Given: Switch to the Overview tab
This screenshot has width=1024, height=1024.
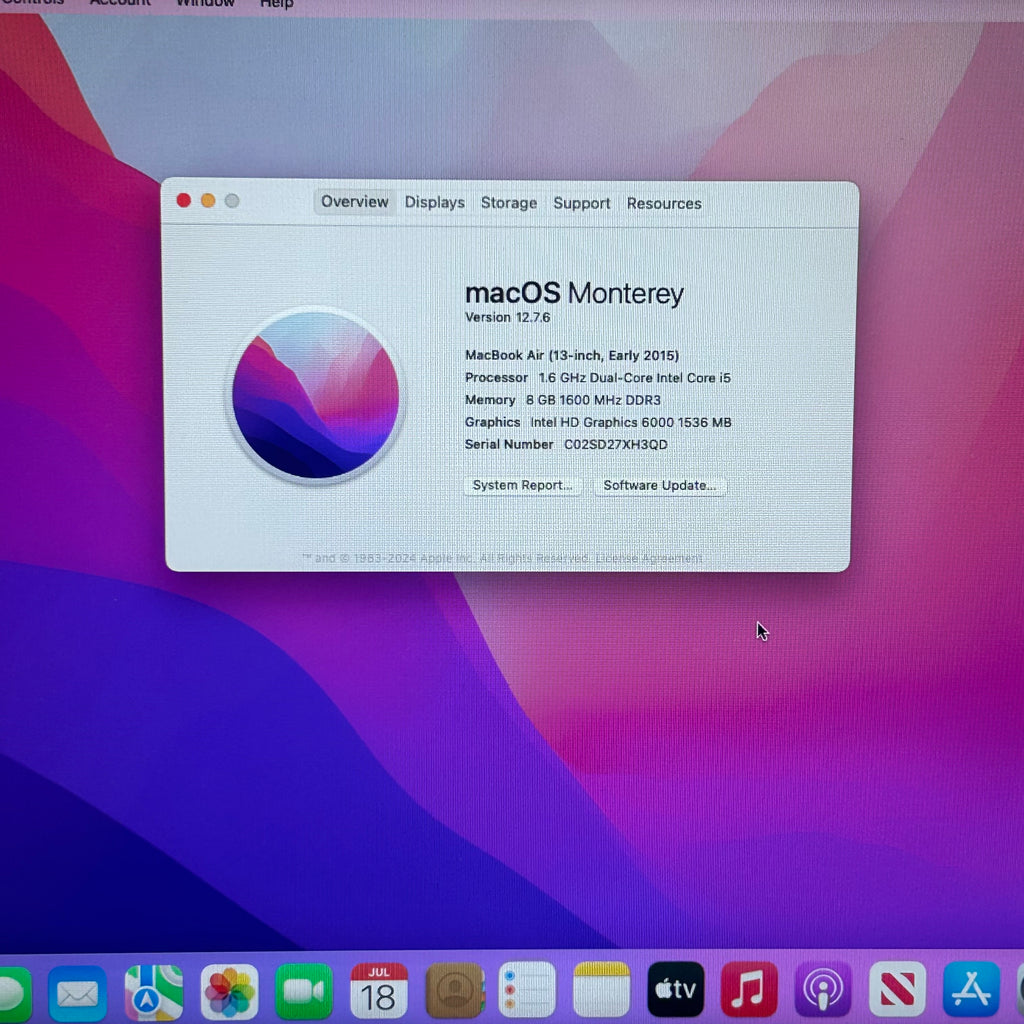Looking at the screenshot, I should pyautogui.click(x=355, y=202).
